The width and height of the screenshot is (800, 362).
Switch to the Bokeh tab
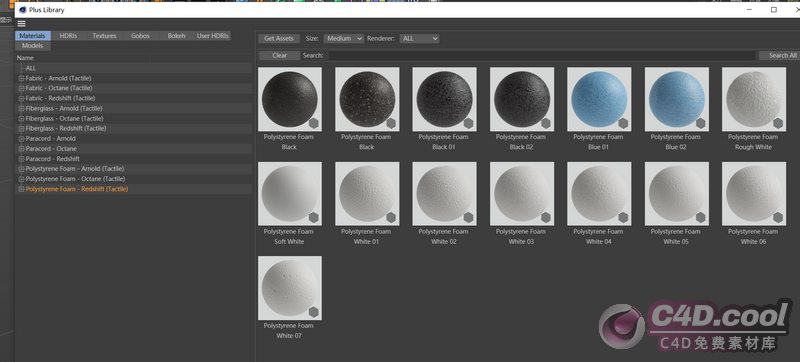point(177,36)
